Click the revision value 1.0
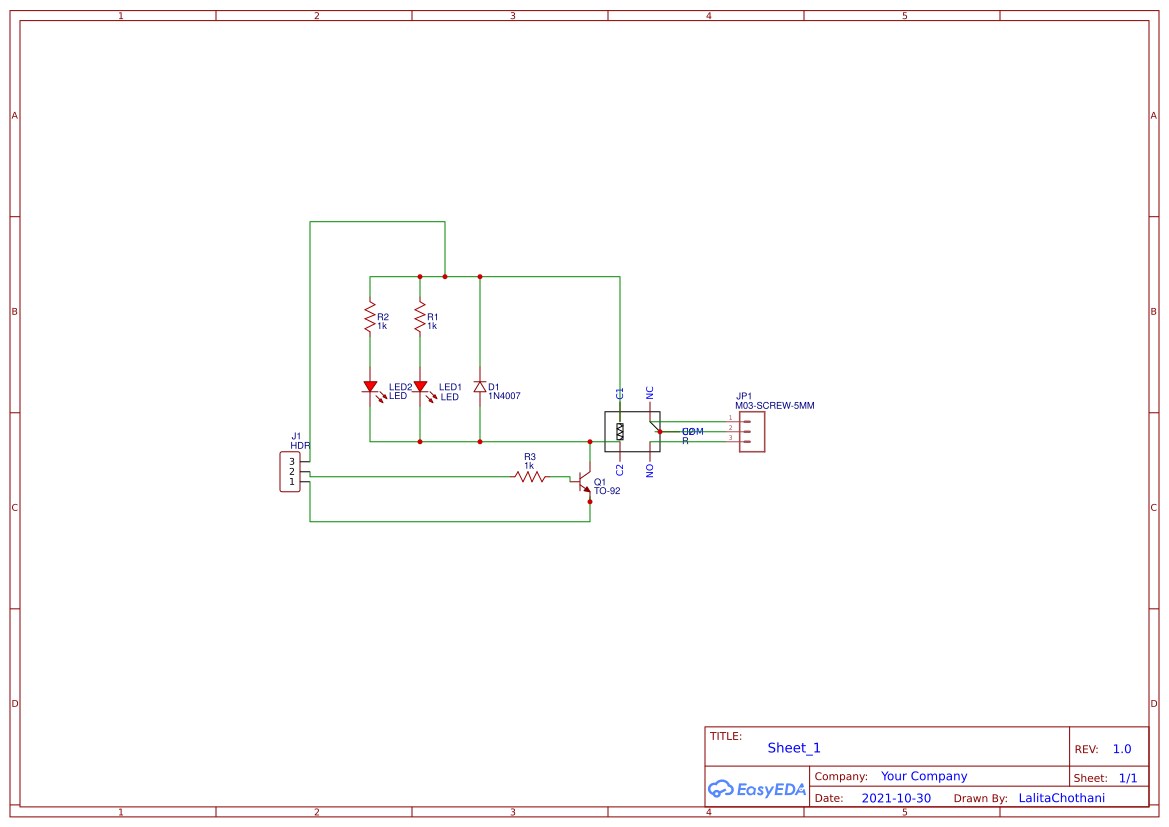Screen dimensions: 1169x827 tap(1122, 748)
